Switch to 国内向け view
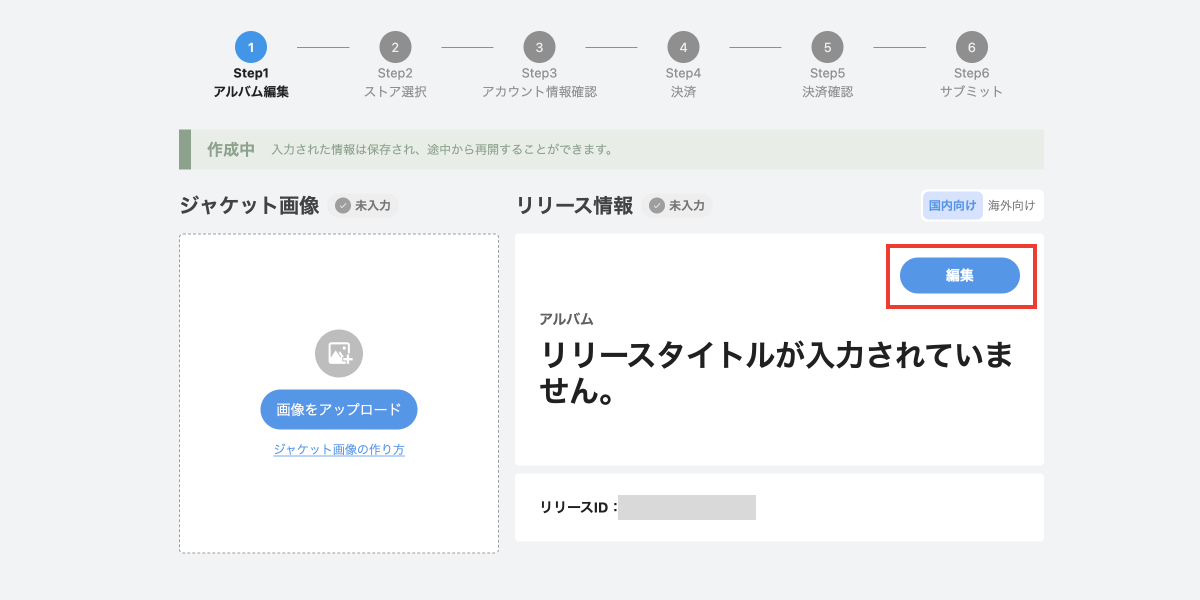The image size is (1200, 600). click(x=952, y=206)
